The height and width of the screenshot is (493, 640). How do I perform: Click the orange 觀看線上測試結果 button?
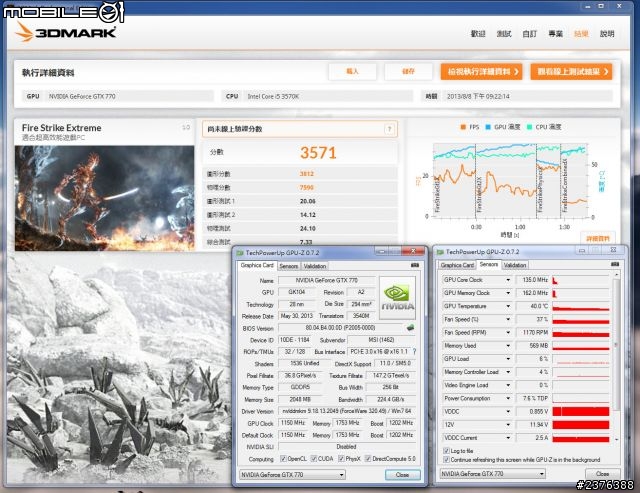click(x=571, y=71)
